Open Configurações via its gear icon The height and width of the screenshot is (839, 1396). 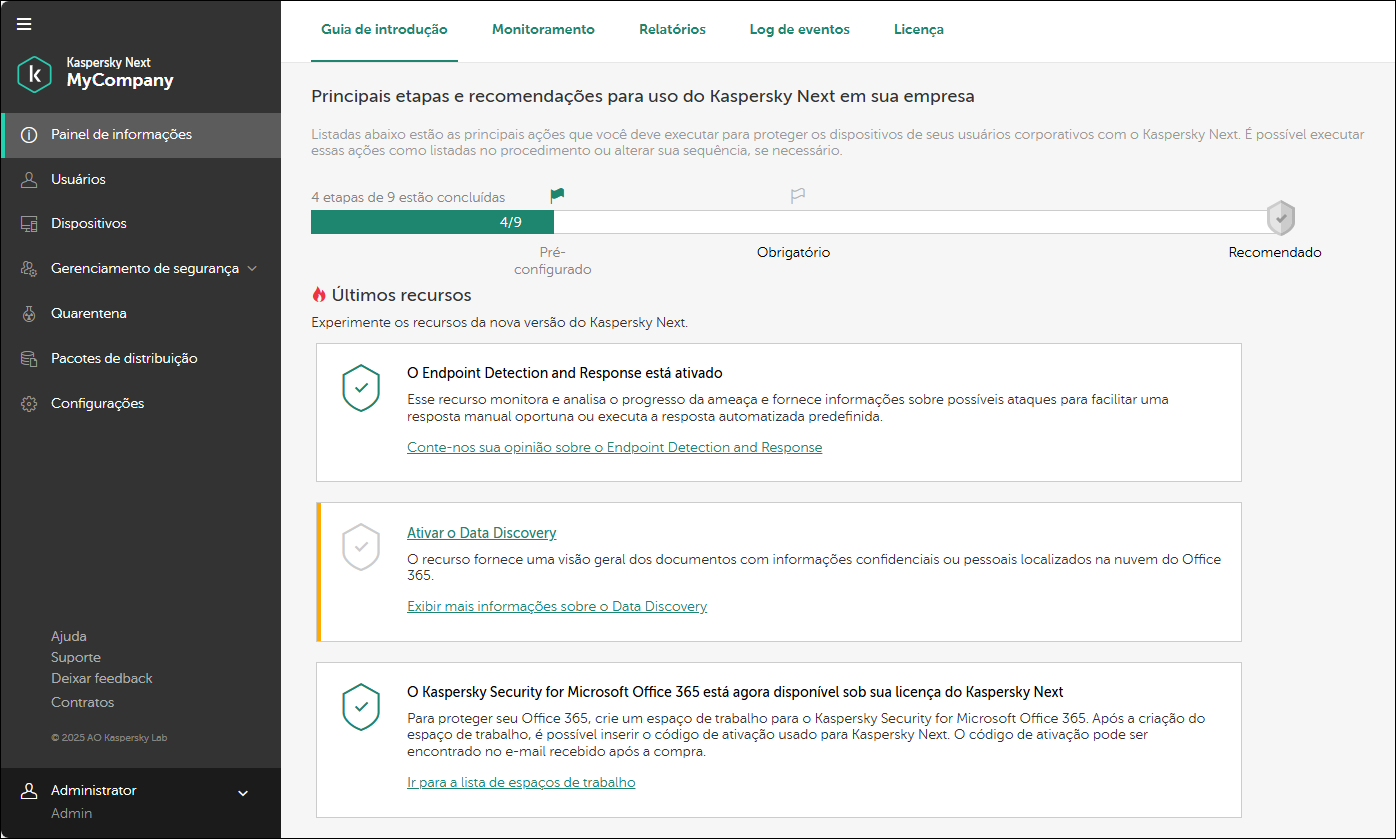tap(29, 402)
